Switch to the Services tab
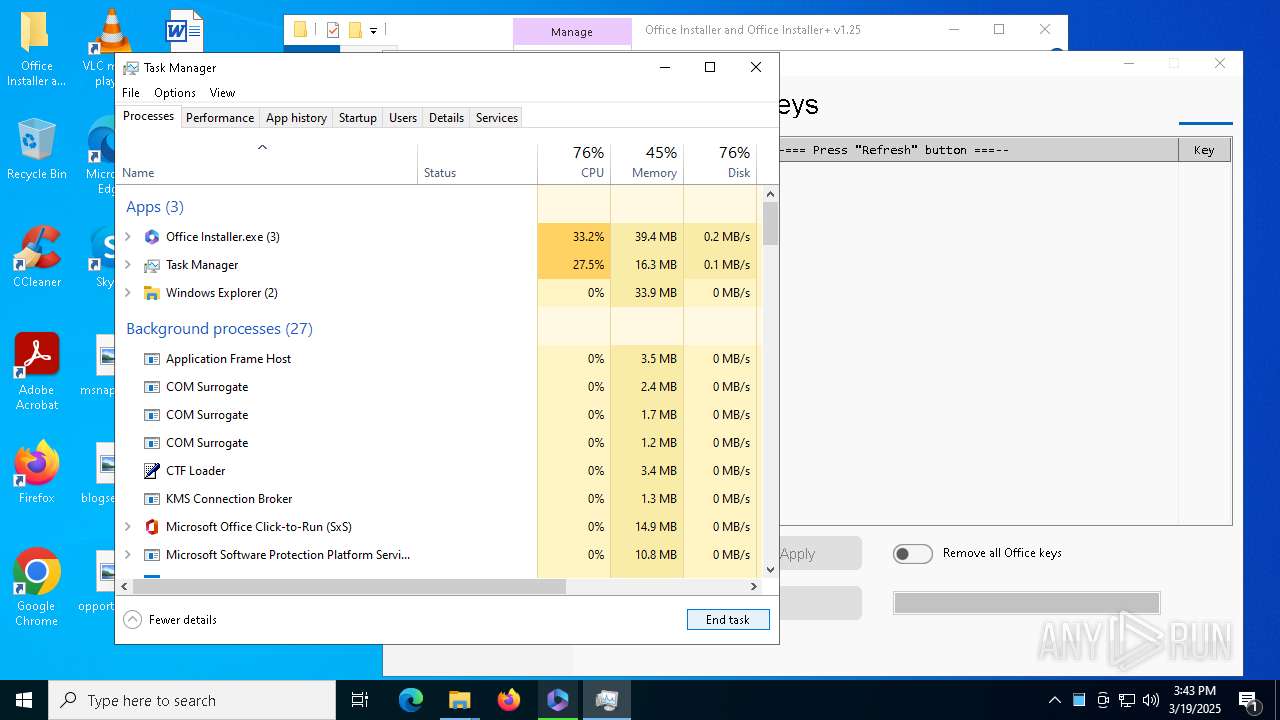Screen dimensions: 1280x720 tap(497, 118)
